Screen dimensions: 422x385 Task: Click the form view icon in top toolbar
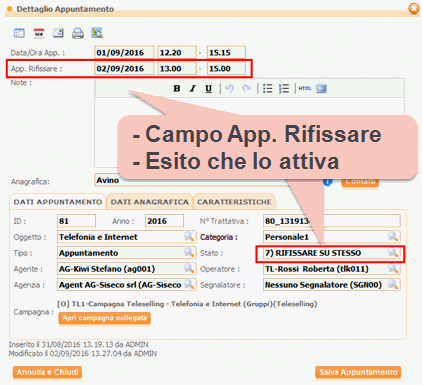[19, 33]
